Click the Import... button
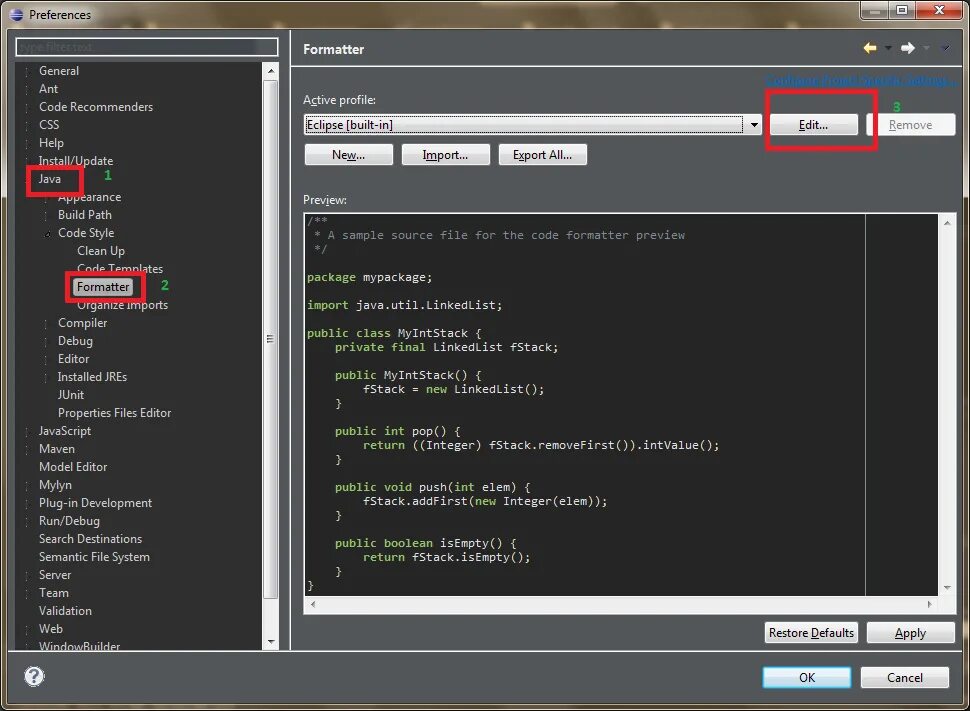Screen dimensions: 970x711 (x=445, y=155)
